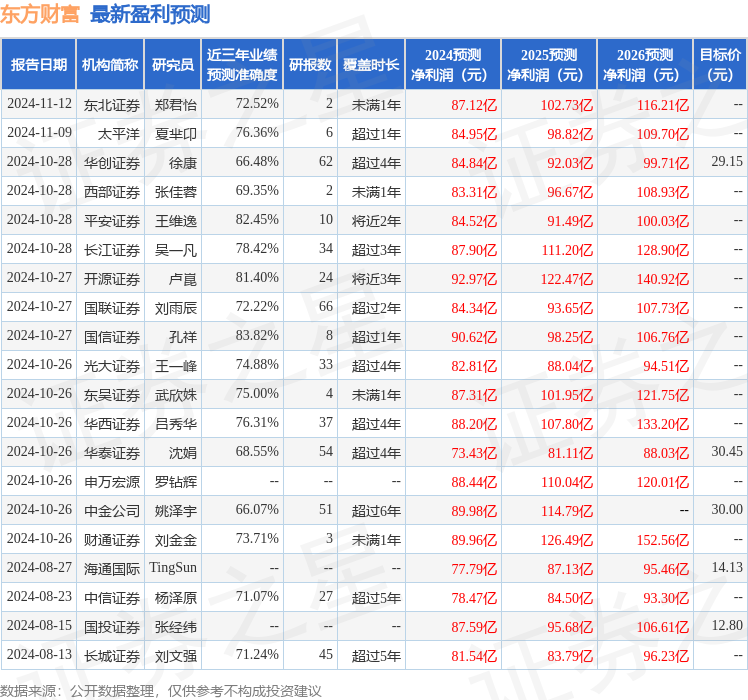Viewport: 748px width, 700px height.
Task: Click the 90.62亿 profit value
Action: (x=474, y=337)
